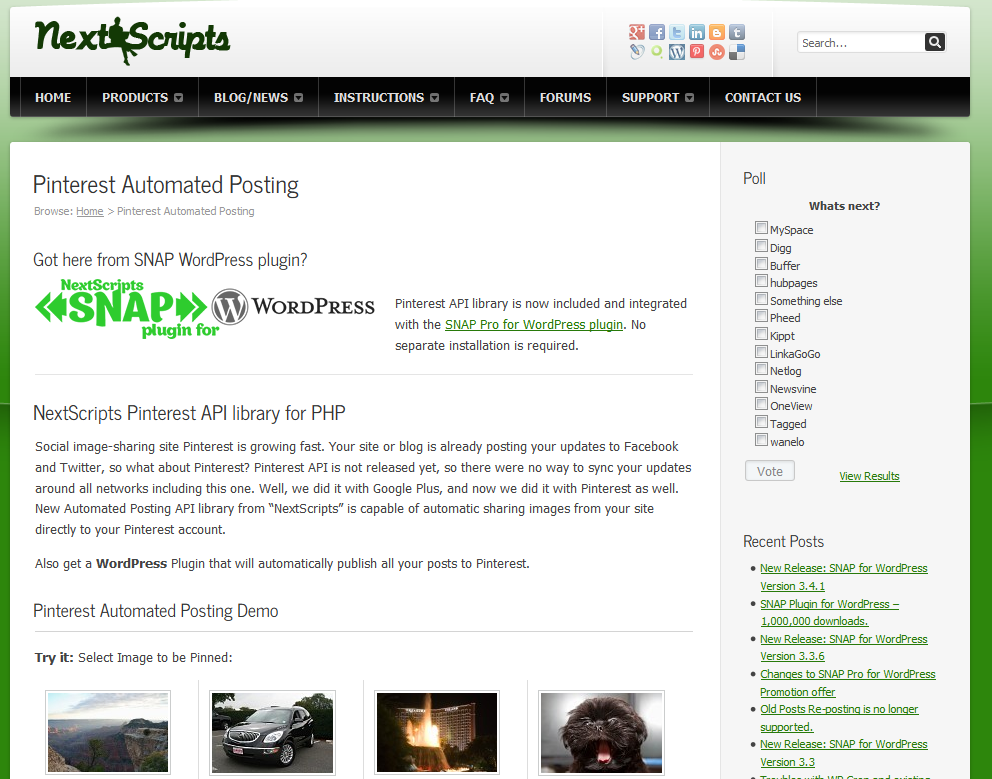
Task: Tick the Buffer poll checkbox
Action: tap(761, 263)
